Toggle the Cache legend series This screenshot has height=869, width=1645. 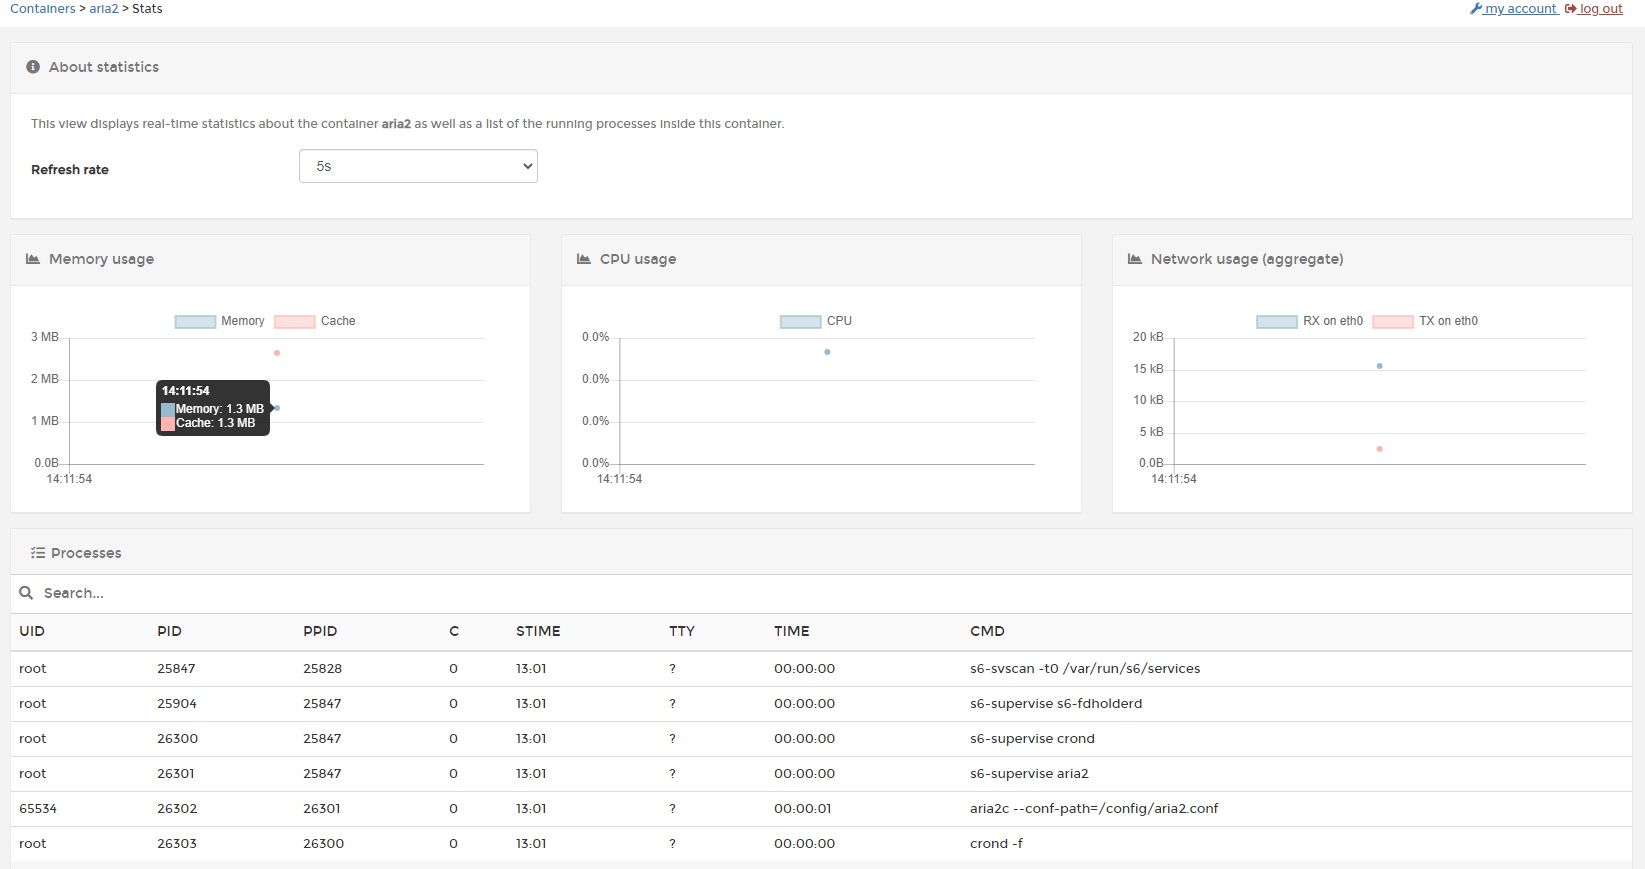(x=316, y=321)
